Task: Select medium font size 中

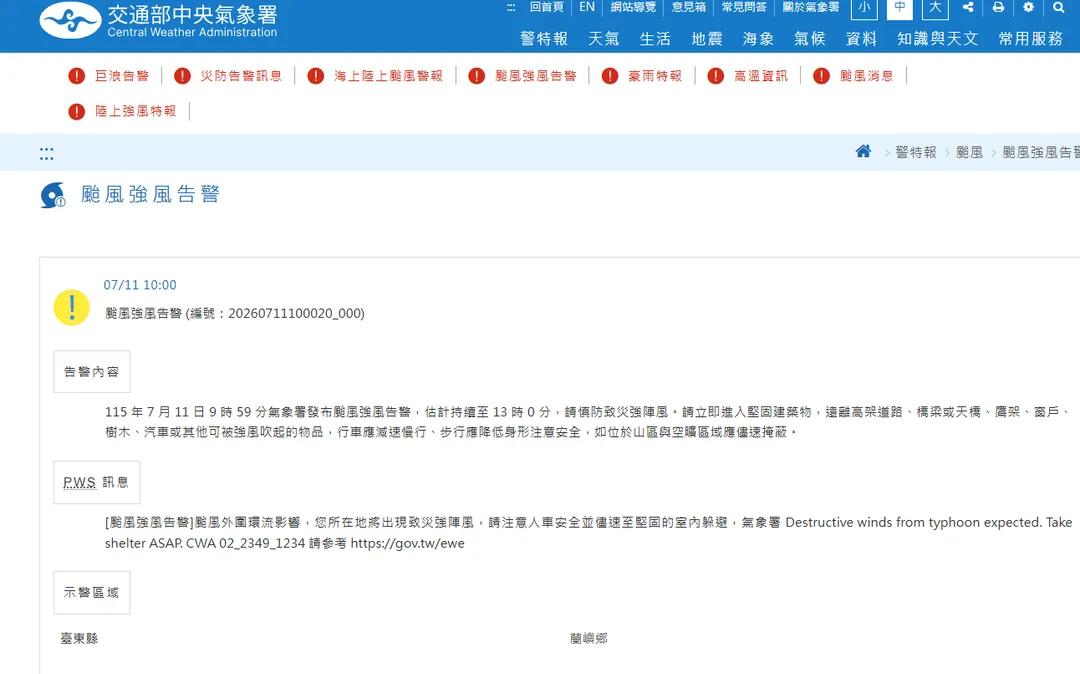Action: 900,8
